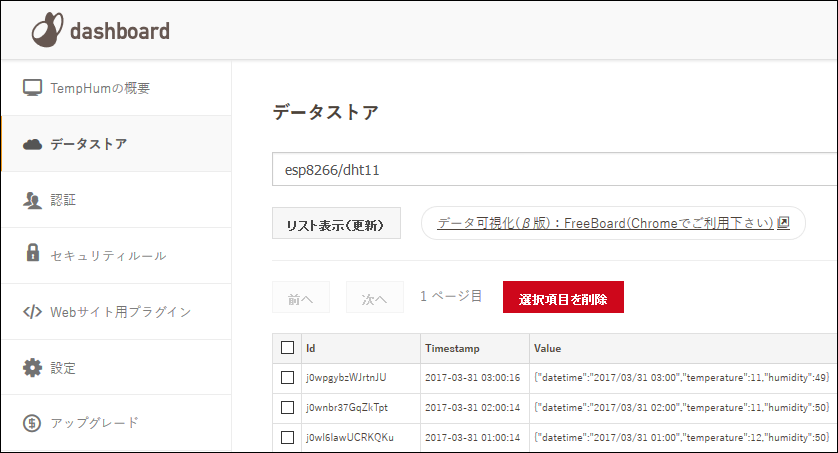
Task: Open the 認証 sidebar section
Action: 117,200
